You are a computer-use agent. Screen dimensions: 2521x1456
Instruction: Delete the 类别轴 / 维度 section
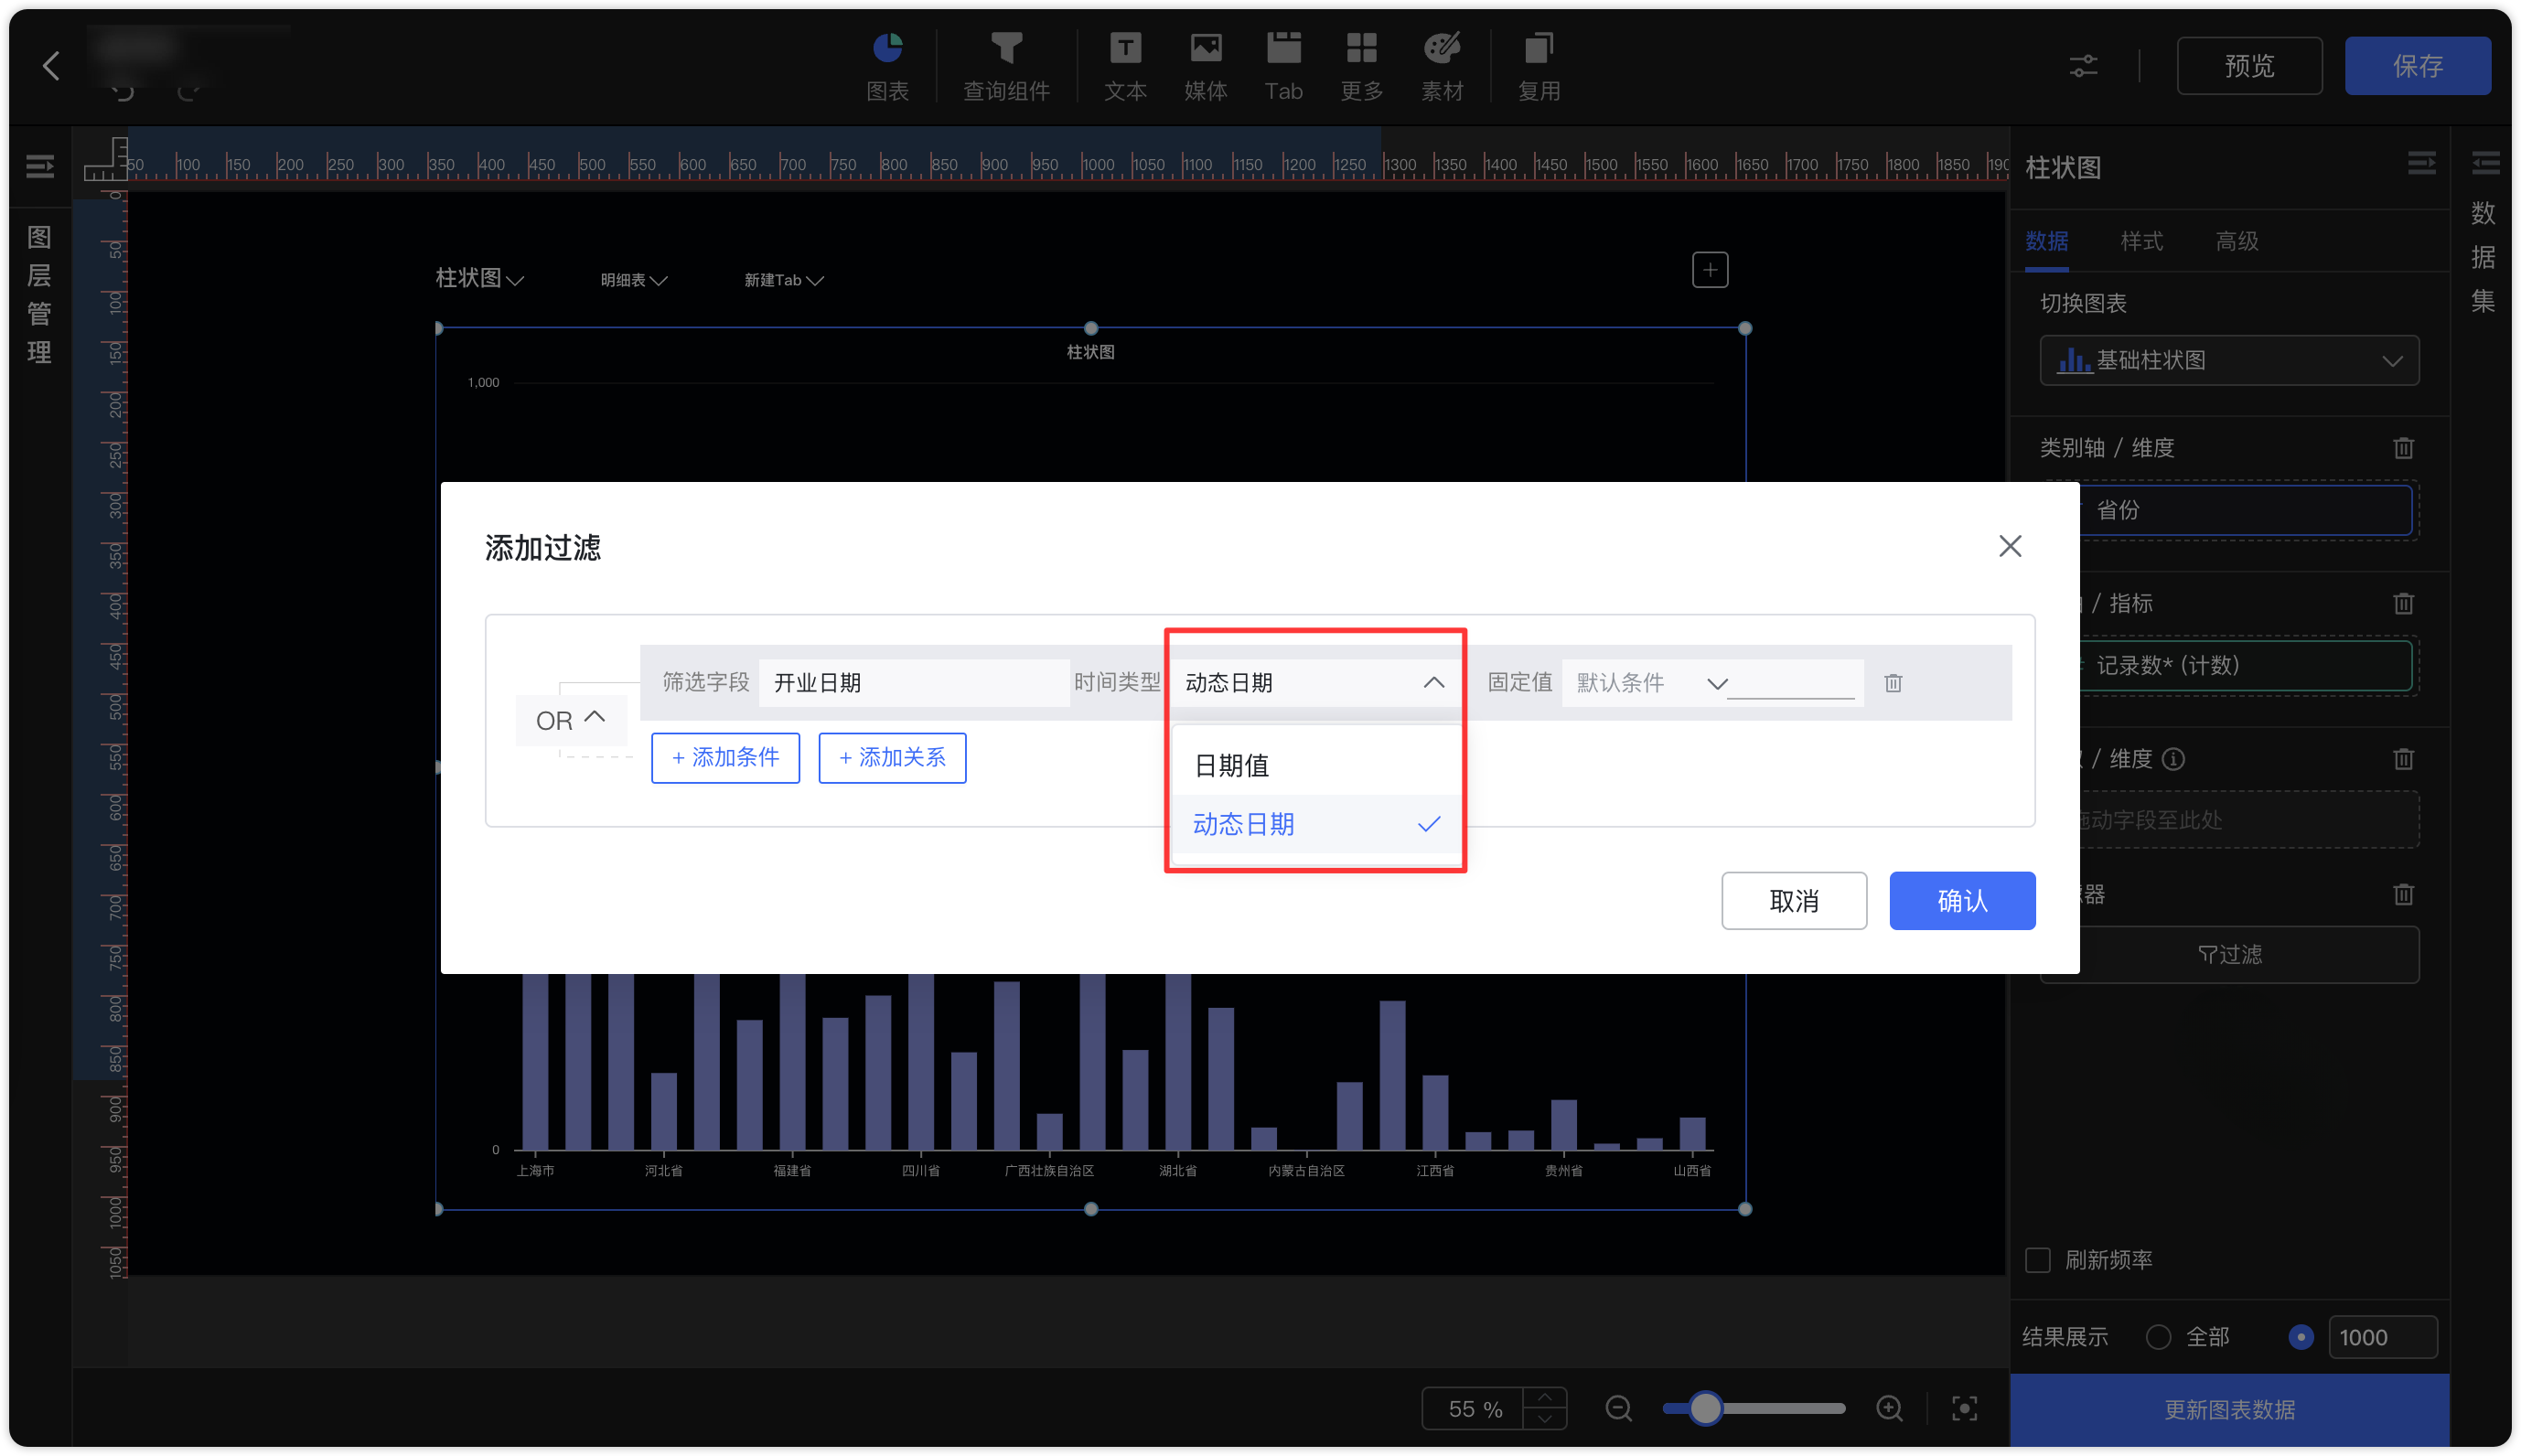(x=2403, y=448)
